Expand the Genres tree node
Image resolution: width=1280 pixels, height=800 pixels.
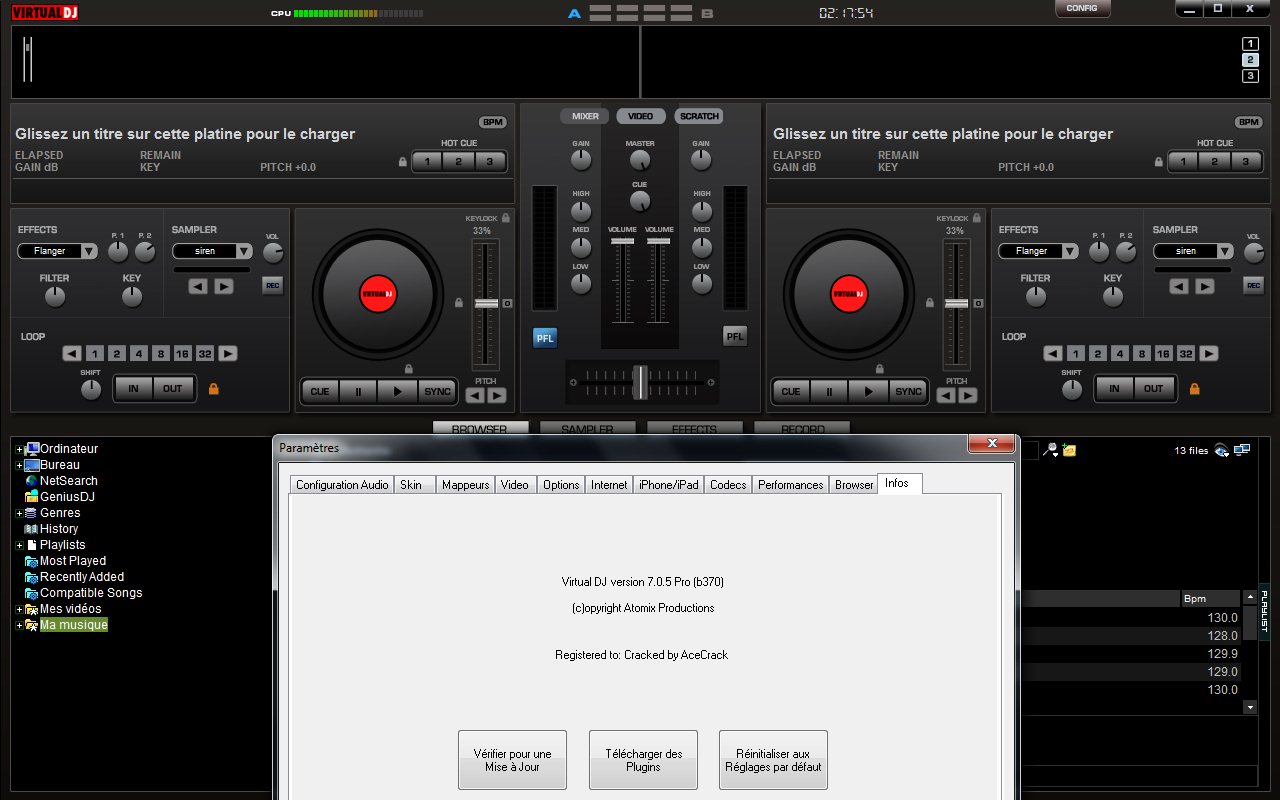19,513
